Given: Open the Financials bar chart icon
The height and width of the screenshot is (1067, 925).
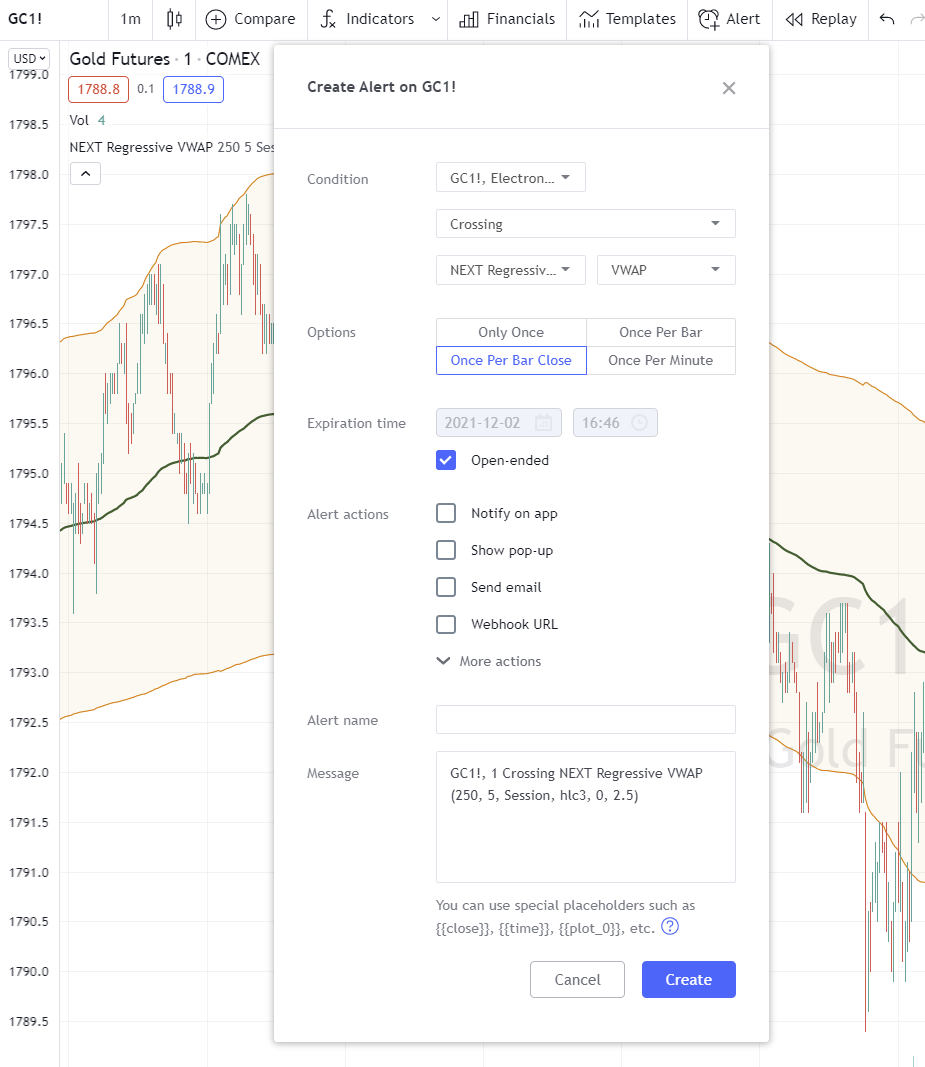Looking at the screenshot, I should (x=468, y=19).
